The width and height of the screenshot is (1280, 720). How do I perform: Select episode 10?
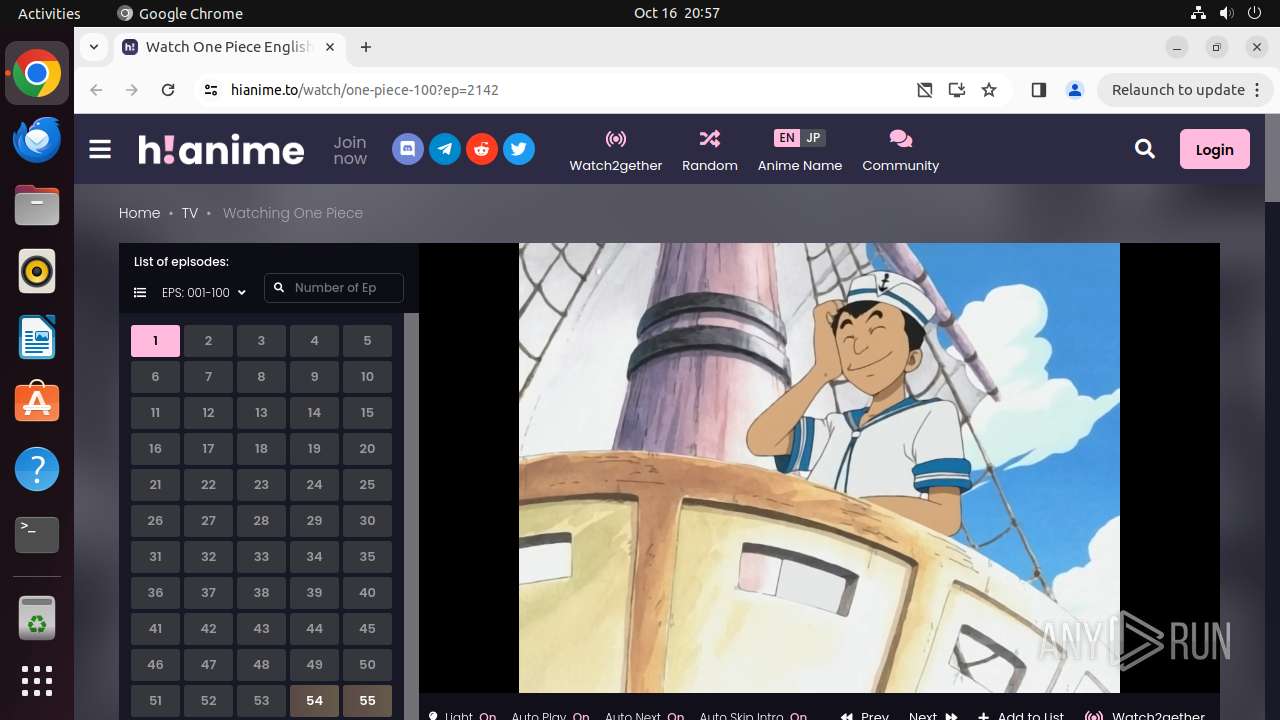(x=367, y=377)
